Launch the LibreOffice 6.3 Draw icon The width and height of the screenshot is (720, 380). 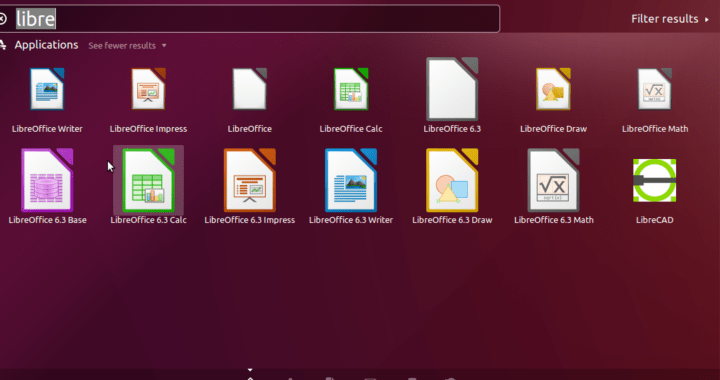click(452, 180)
